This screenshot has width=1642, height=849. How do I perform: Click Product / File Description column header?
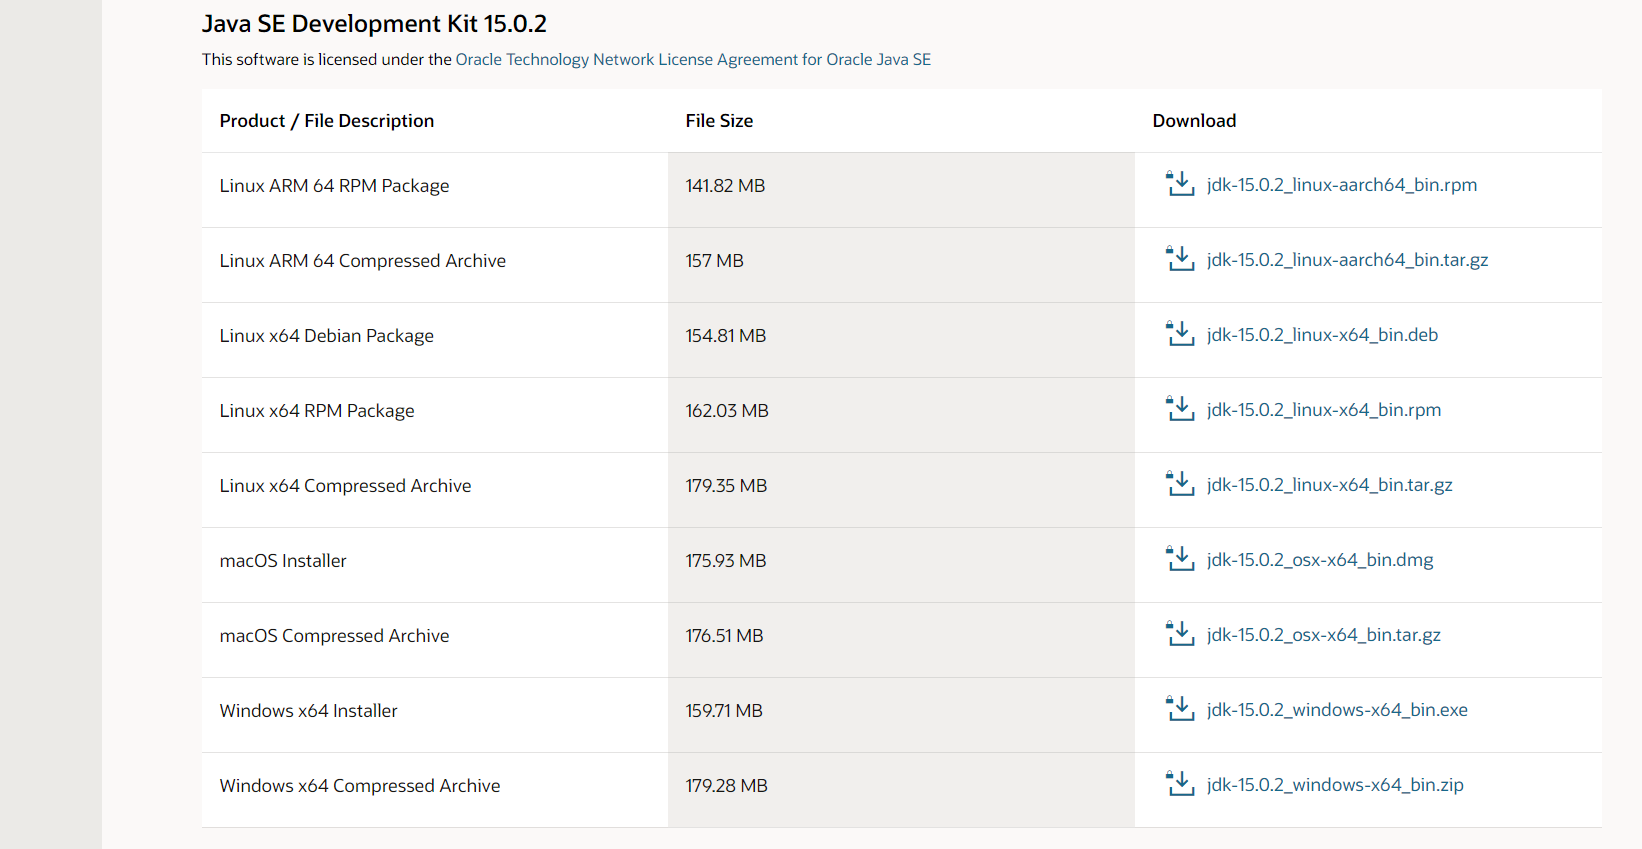click(x=327, y=121)
